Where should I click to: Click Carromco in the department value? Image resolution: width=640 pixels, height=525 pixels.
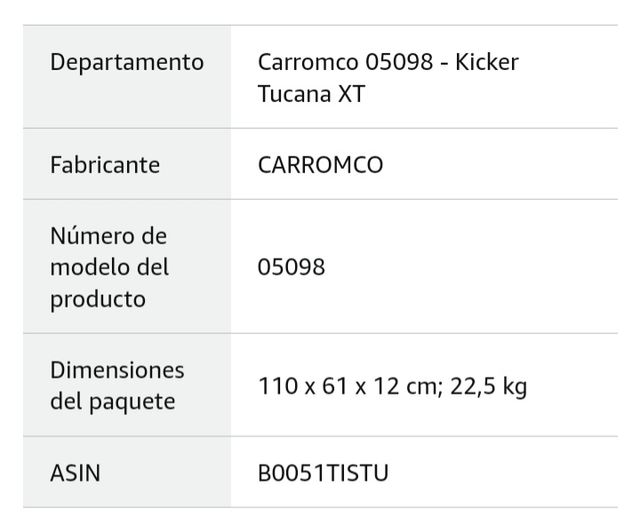[x=310, y=62]
